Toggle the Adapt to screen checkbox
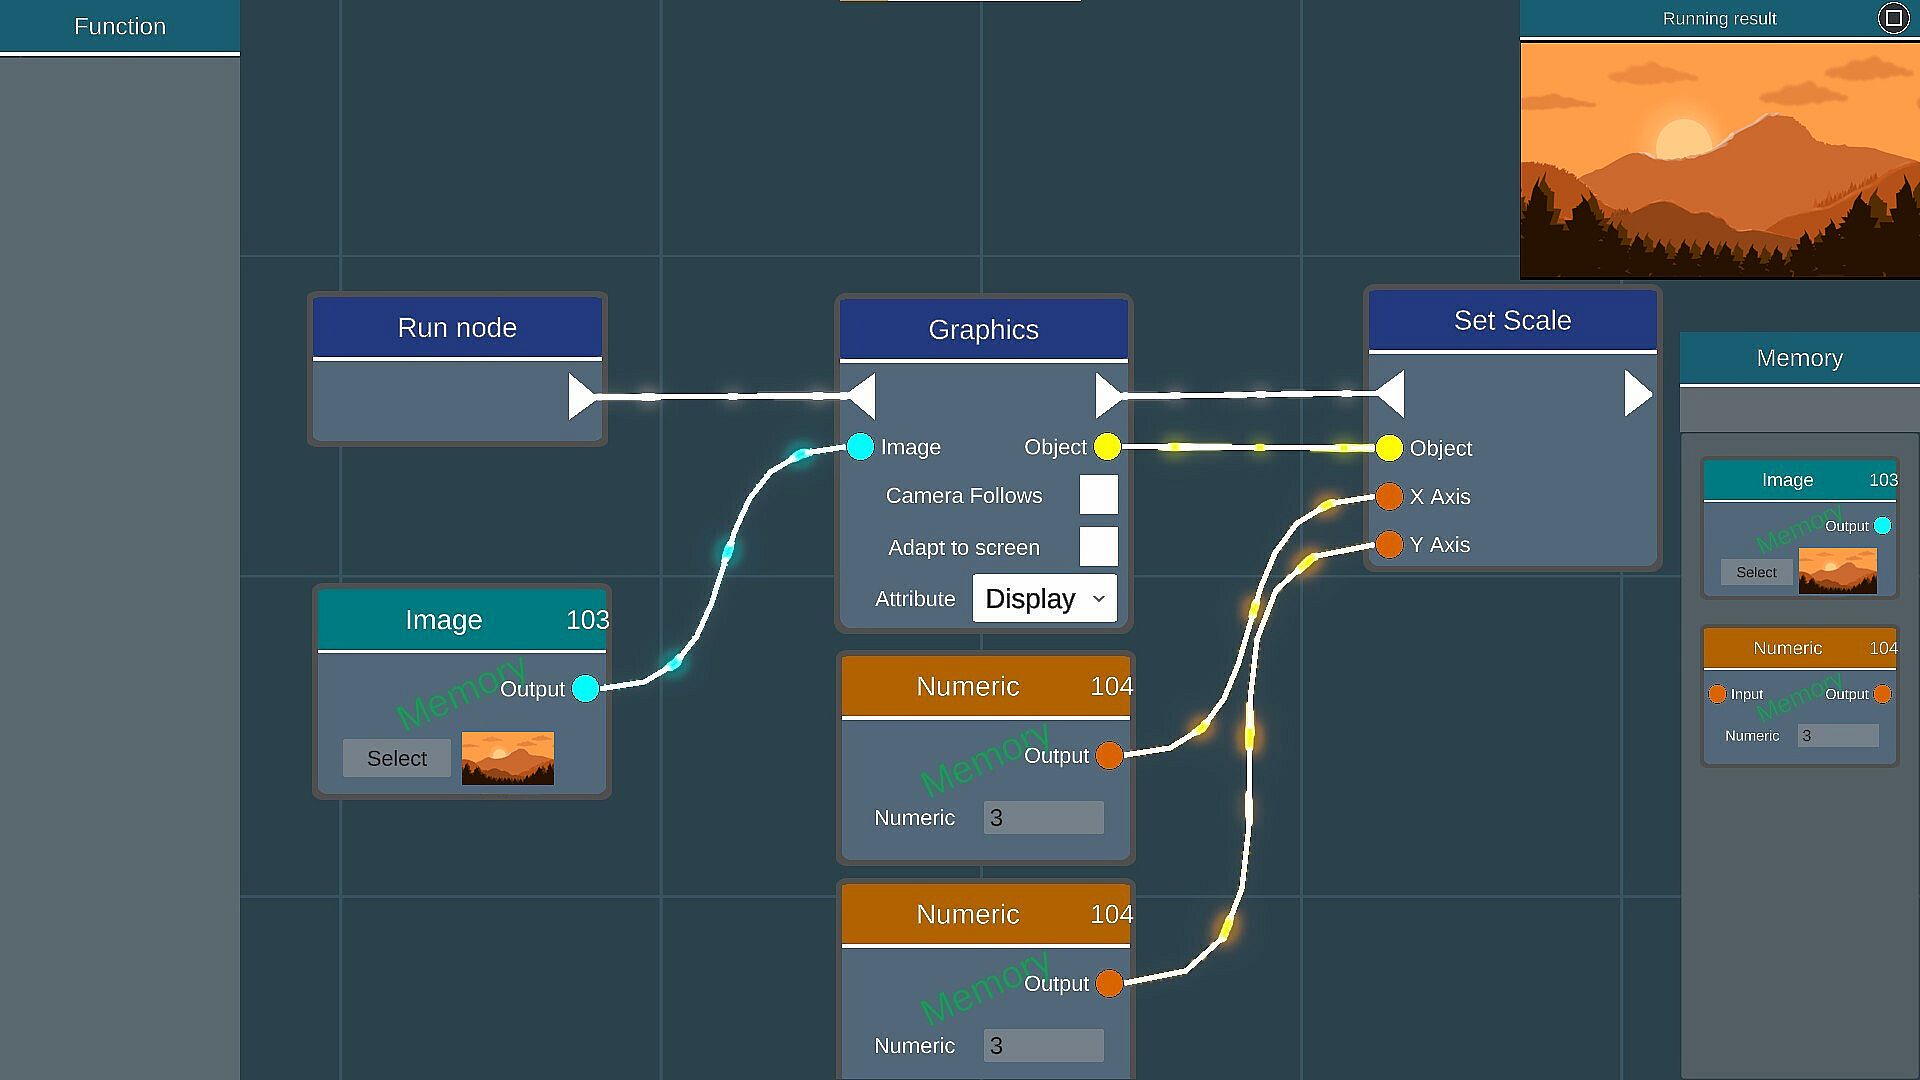The image size is (1920, 1080). pyautogui.click(x=1098, y=547)
